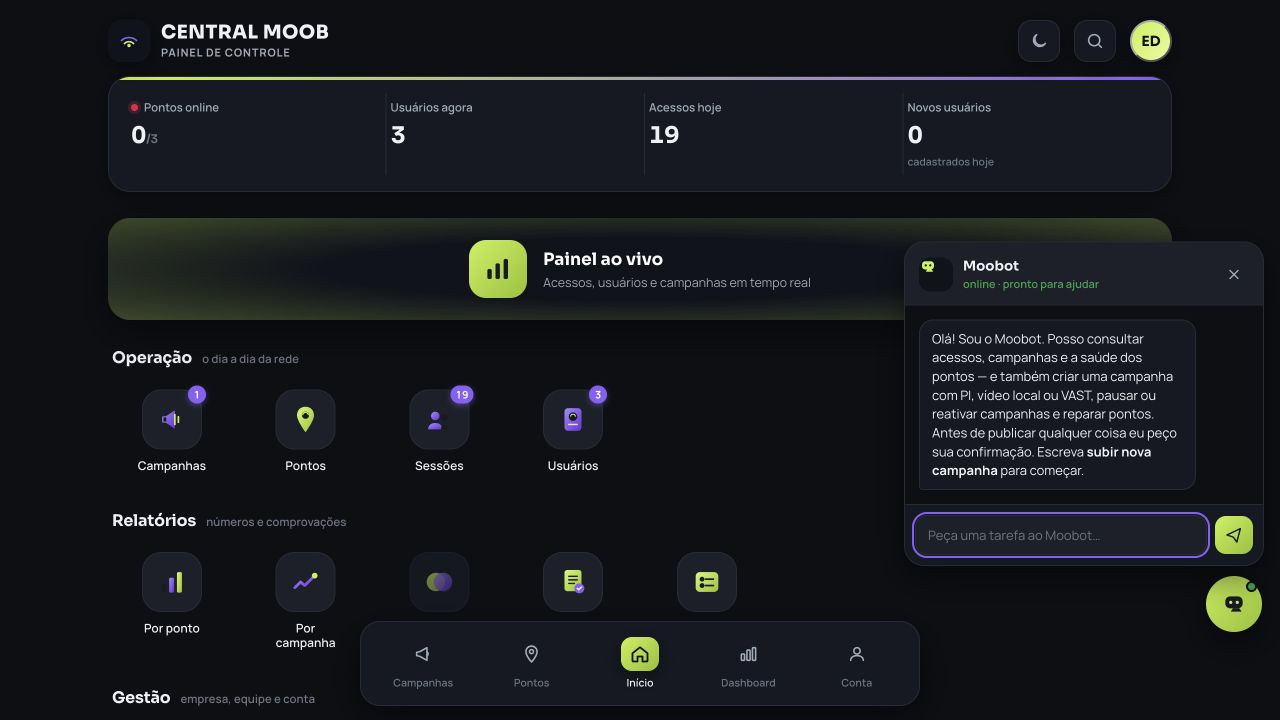This screenshot has height=720, width=1280.
Task: Click the Central Moob wifi logo
Action: tap(129, 41)
